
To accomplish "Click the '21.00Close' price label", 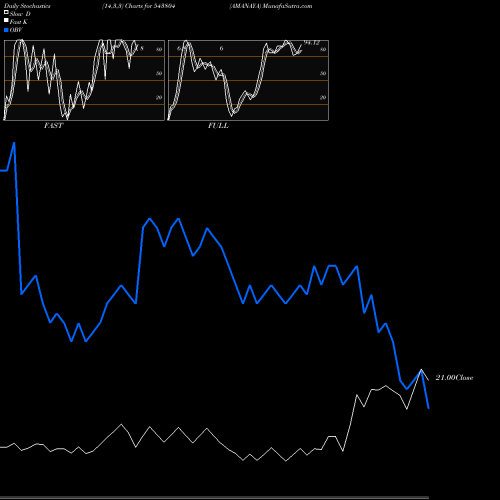I will pos(454,378).
